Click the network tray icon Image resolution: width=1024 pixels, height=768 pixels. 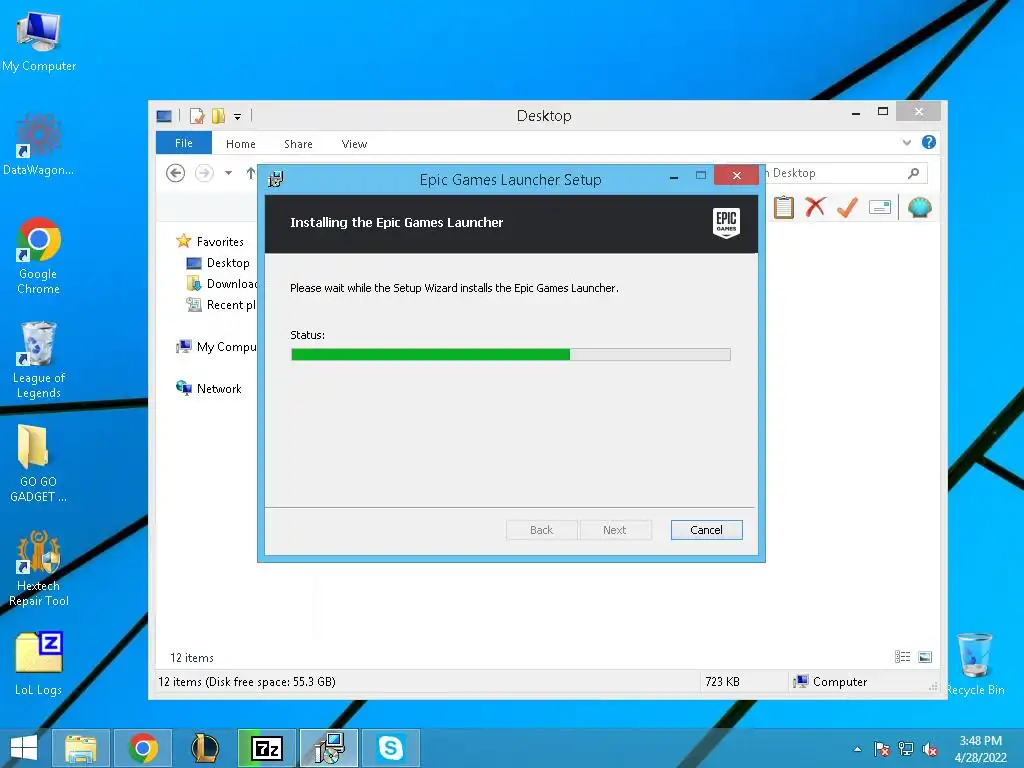pyautogui.click(x=906, y=749)
